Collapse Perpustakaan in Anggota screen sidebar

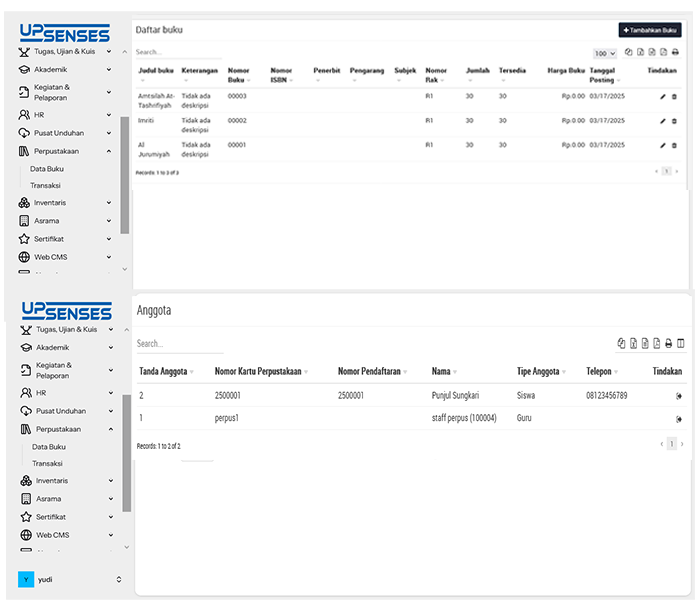(x=111, y=429)
